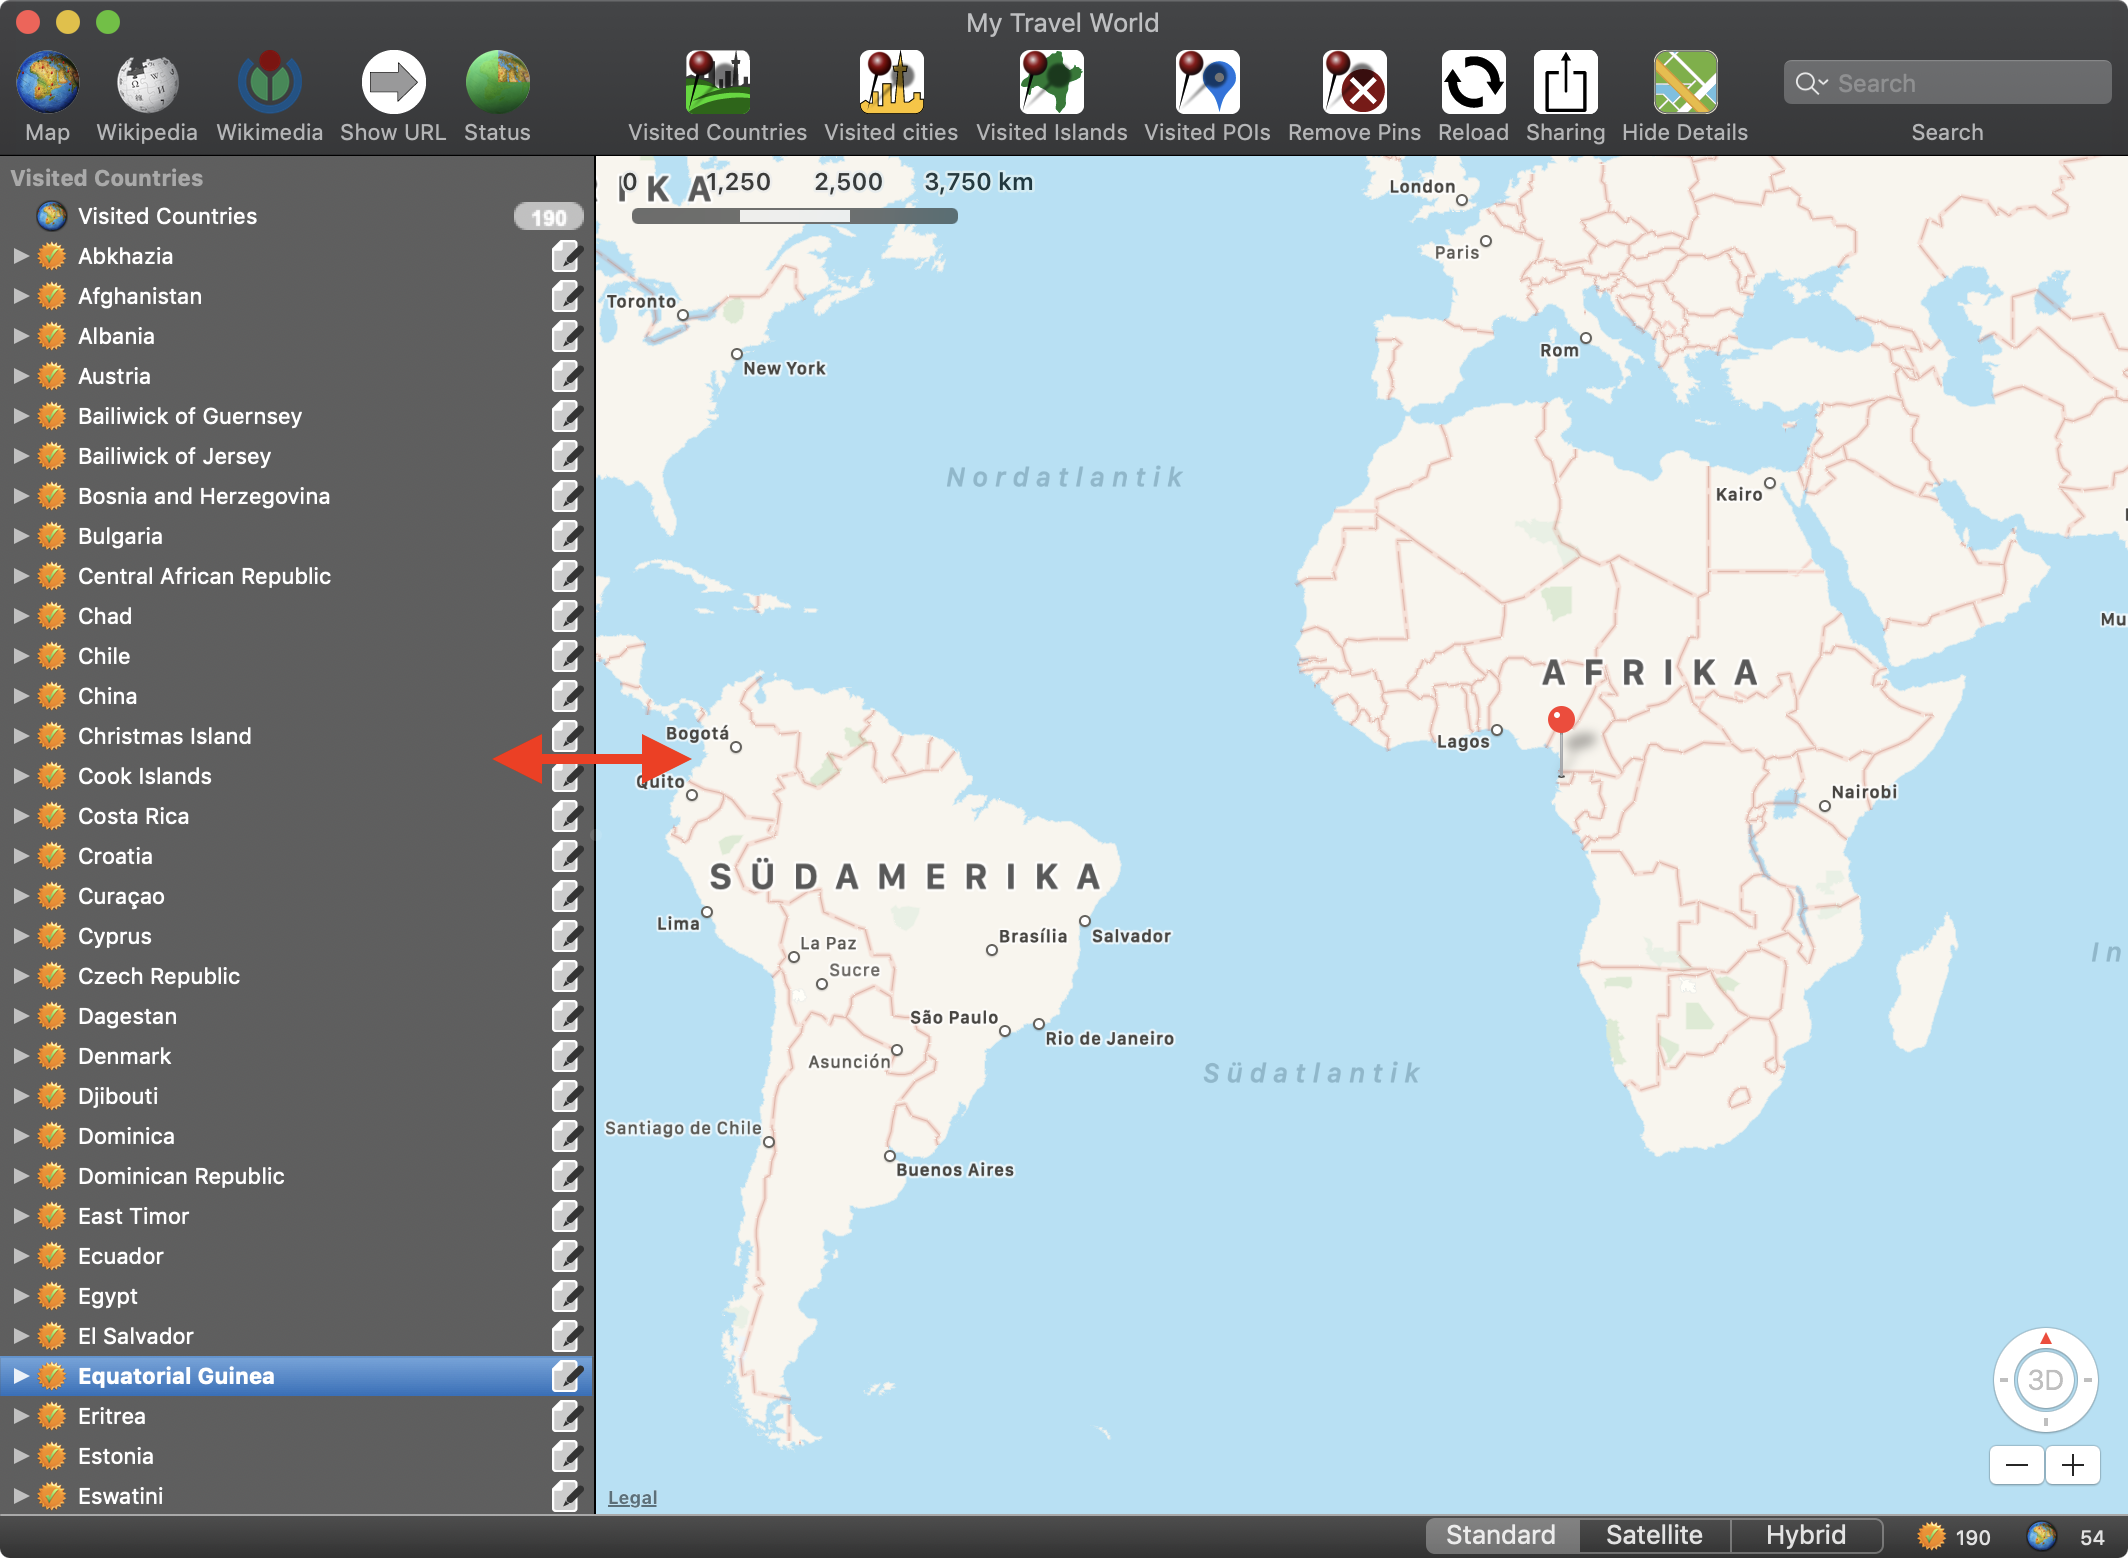Click the Remove Pins icon
2128x1558 pixels.
1354,83
